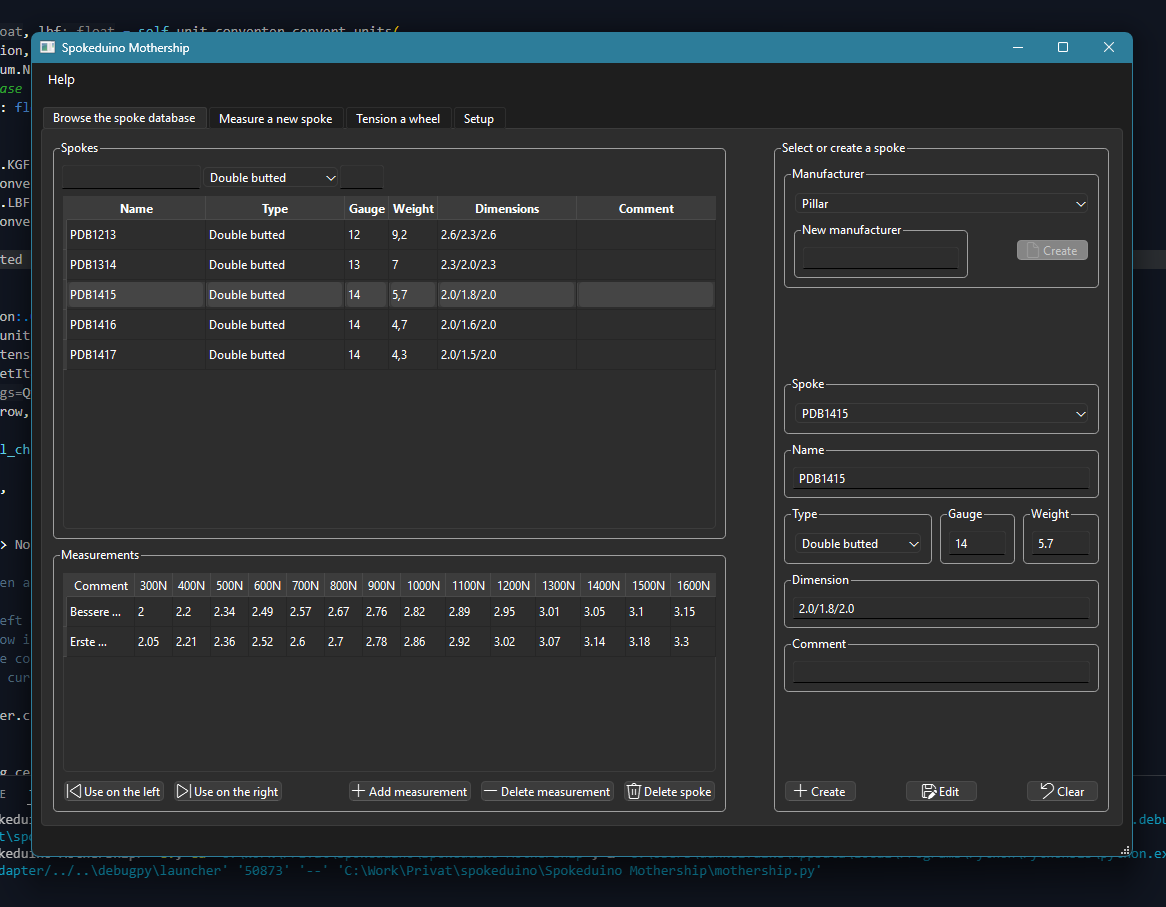
Task: Sort table by Weight column header
Action: pyautogui.click(x=413, y=209)
